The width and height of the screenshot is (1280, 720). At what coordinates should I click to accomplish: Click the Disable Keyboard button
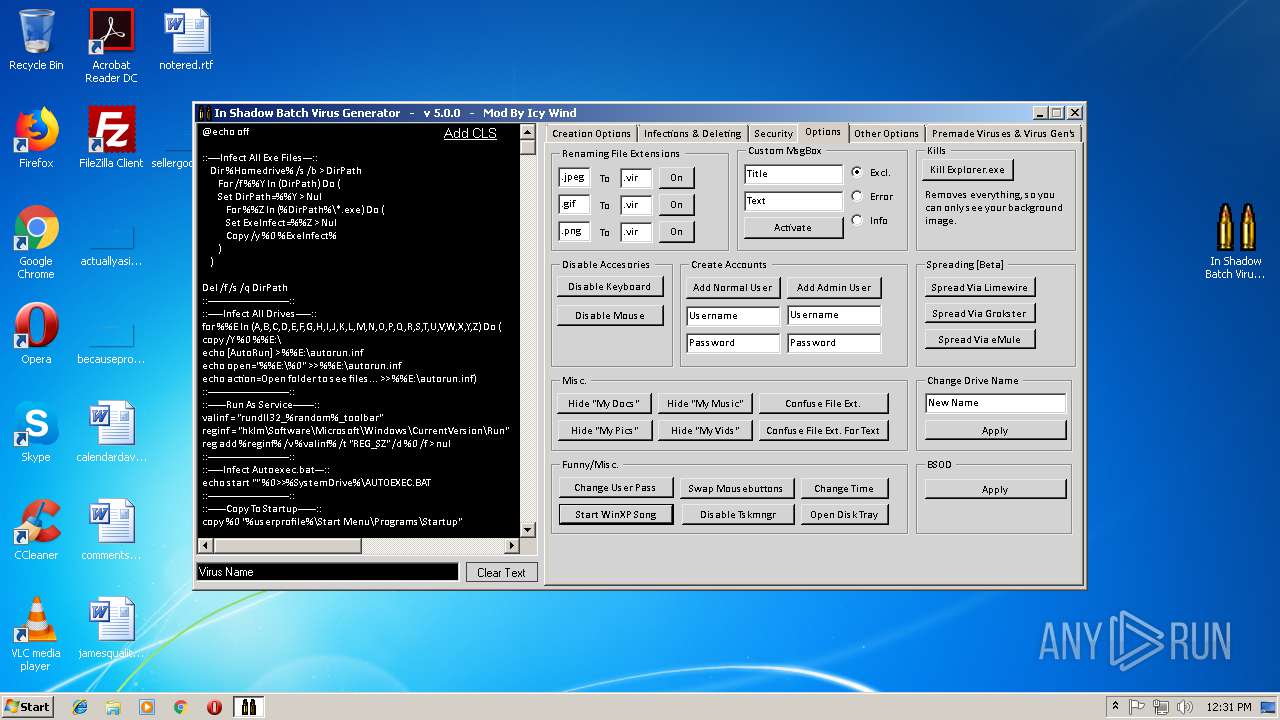(609, 287)
